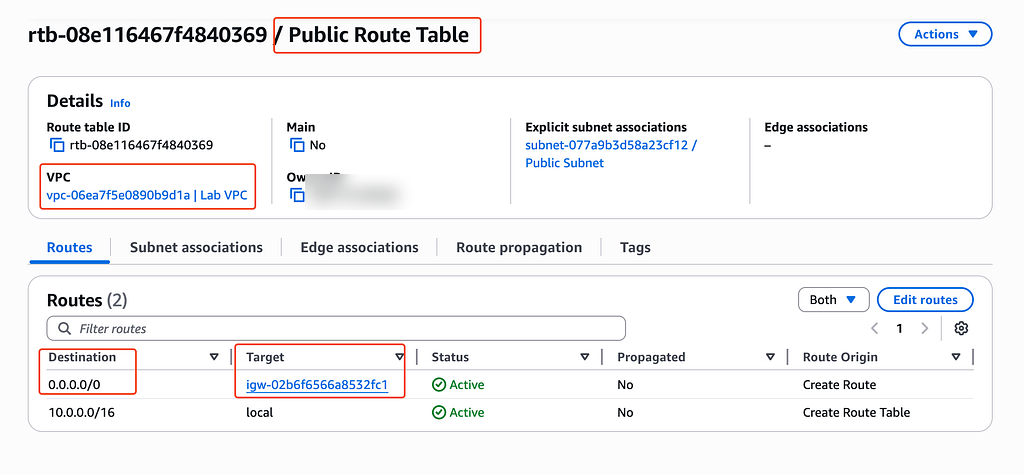Viewport: 1024px width, 474px height.
Task: Sort routes by Target column
Action: [399, 357]
